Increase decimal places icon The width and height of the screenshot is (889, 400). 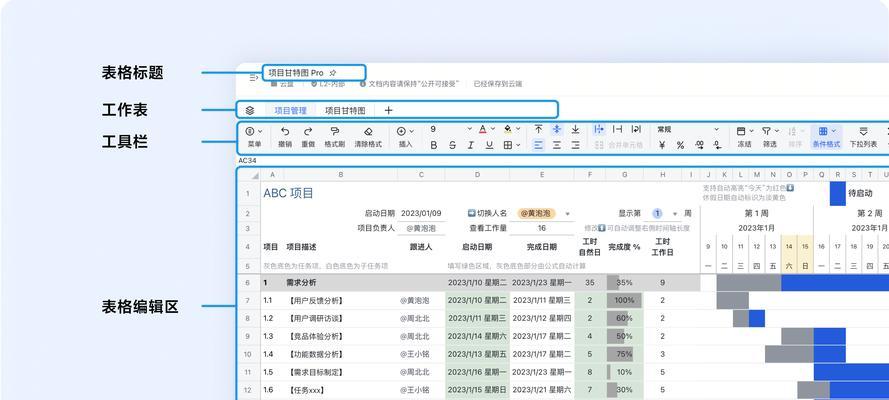pyautogui.click(x=700, y=145)
